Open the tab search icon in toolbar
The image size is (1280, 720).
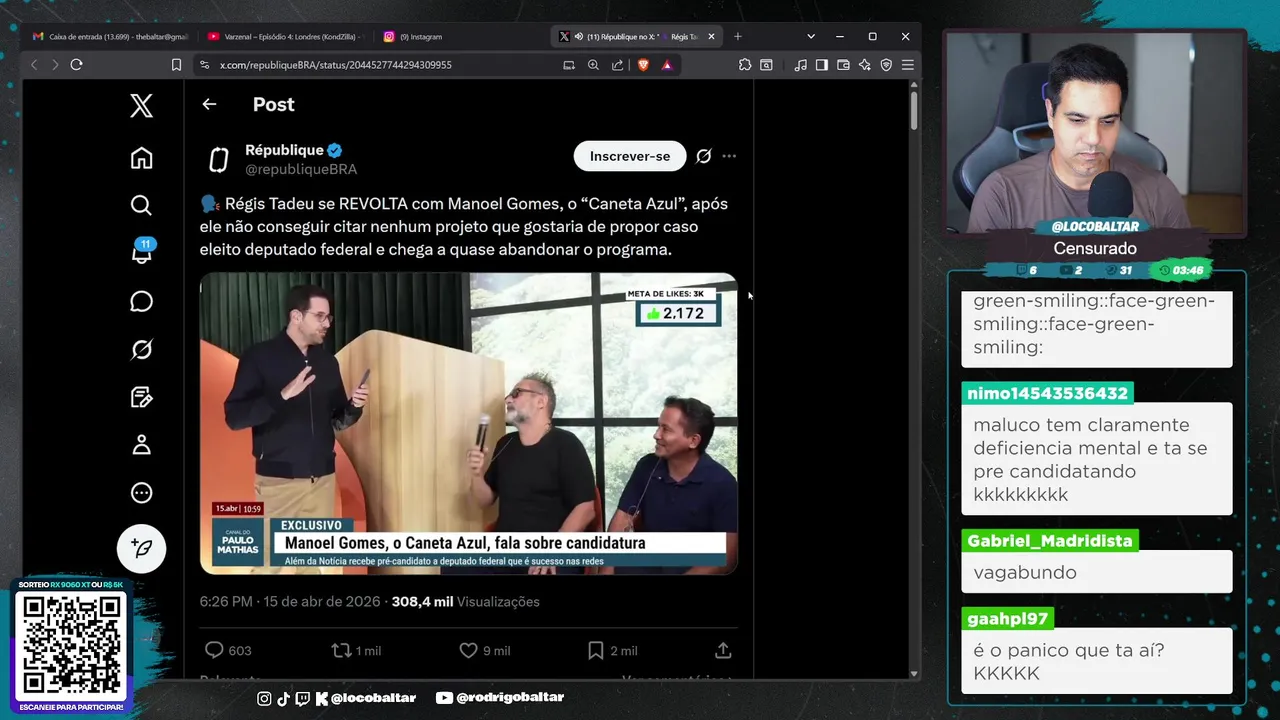766,65
